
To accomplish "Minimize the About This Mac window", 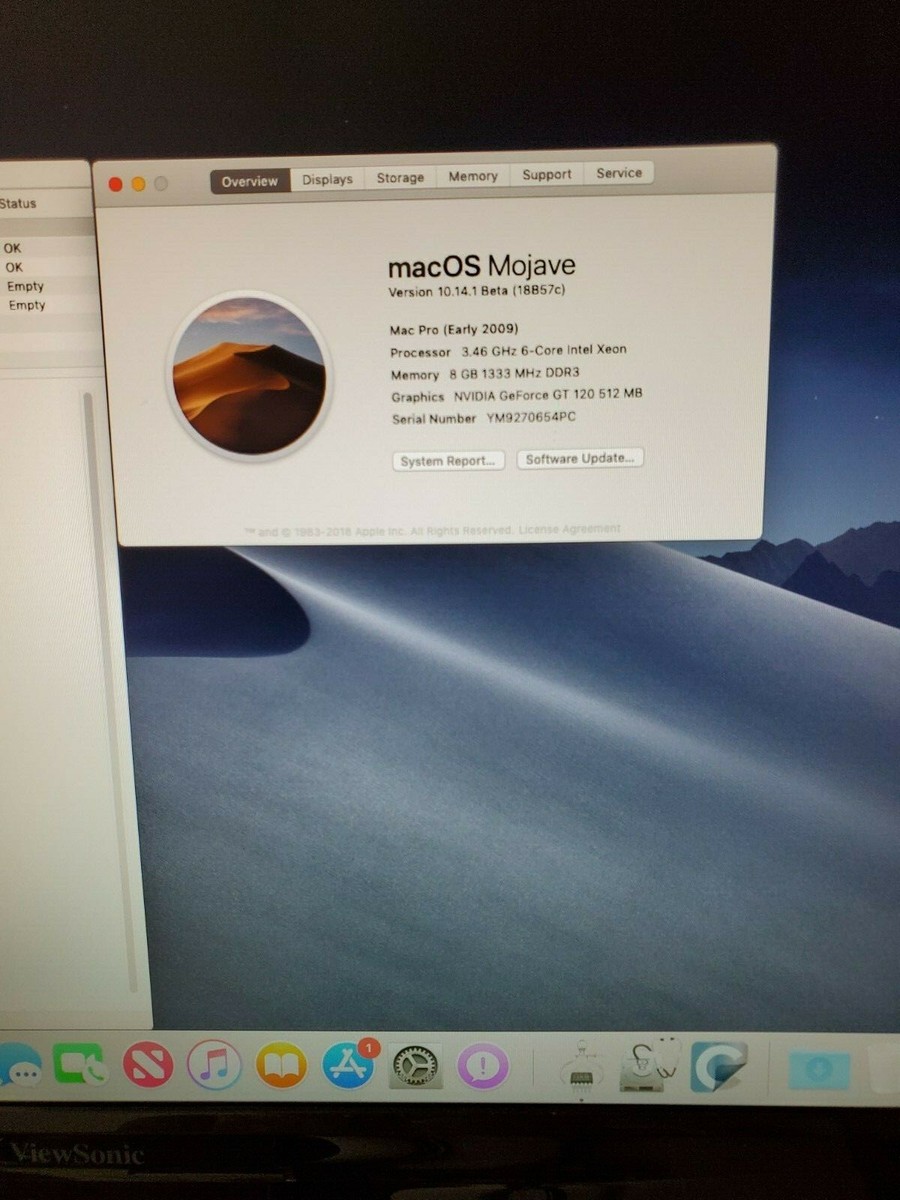I will point(138,184).
